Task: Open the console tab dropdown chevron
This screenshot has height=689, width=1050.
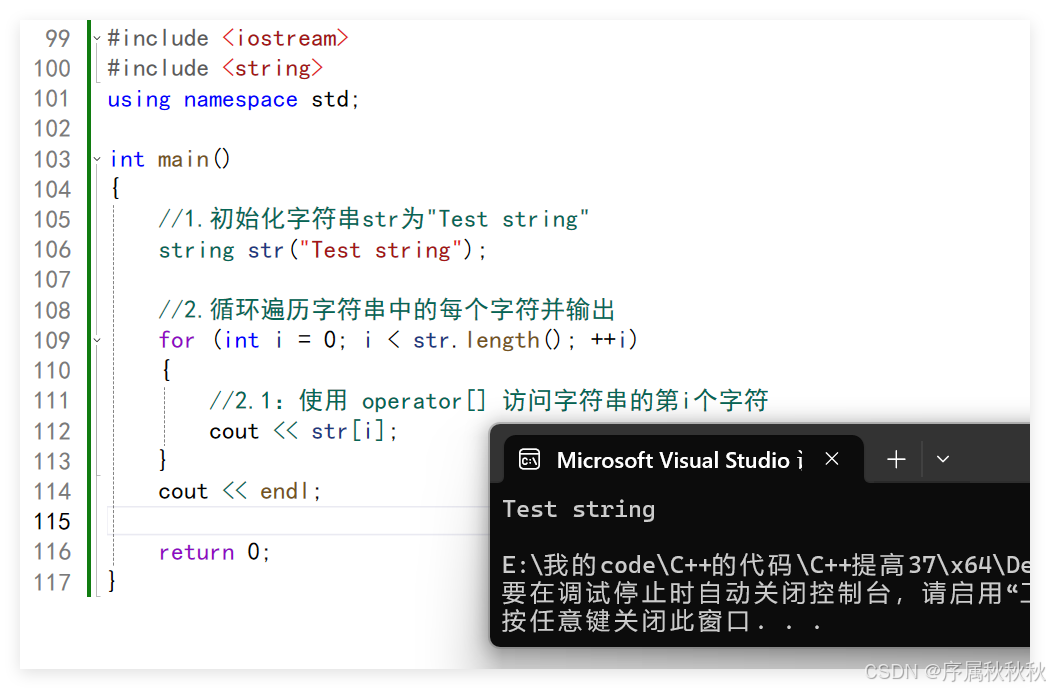Action: 943,459
